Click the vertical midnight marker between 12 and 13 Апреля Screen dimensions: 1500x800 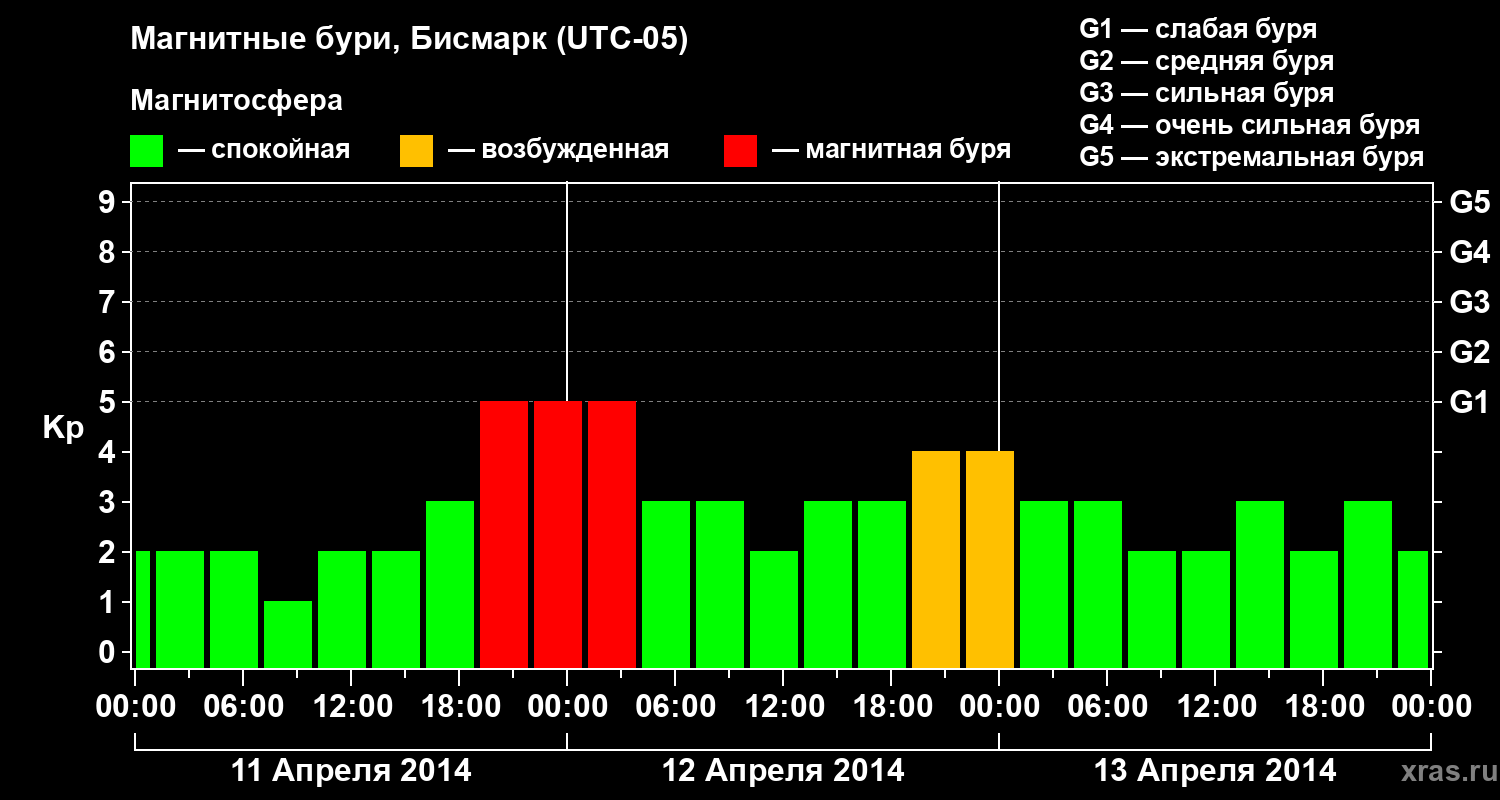tap(999, 315)
